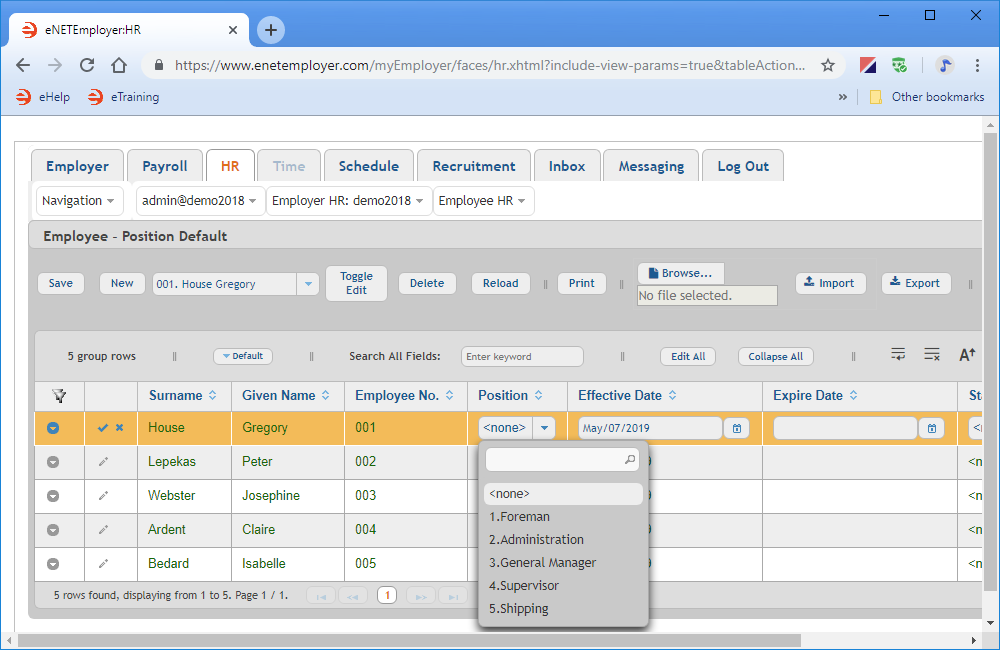Select 2.Administration from the Position list
The image size is (1000, 650).
pyautogui.click(x=537, y=539)
